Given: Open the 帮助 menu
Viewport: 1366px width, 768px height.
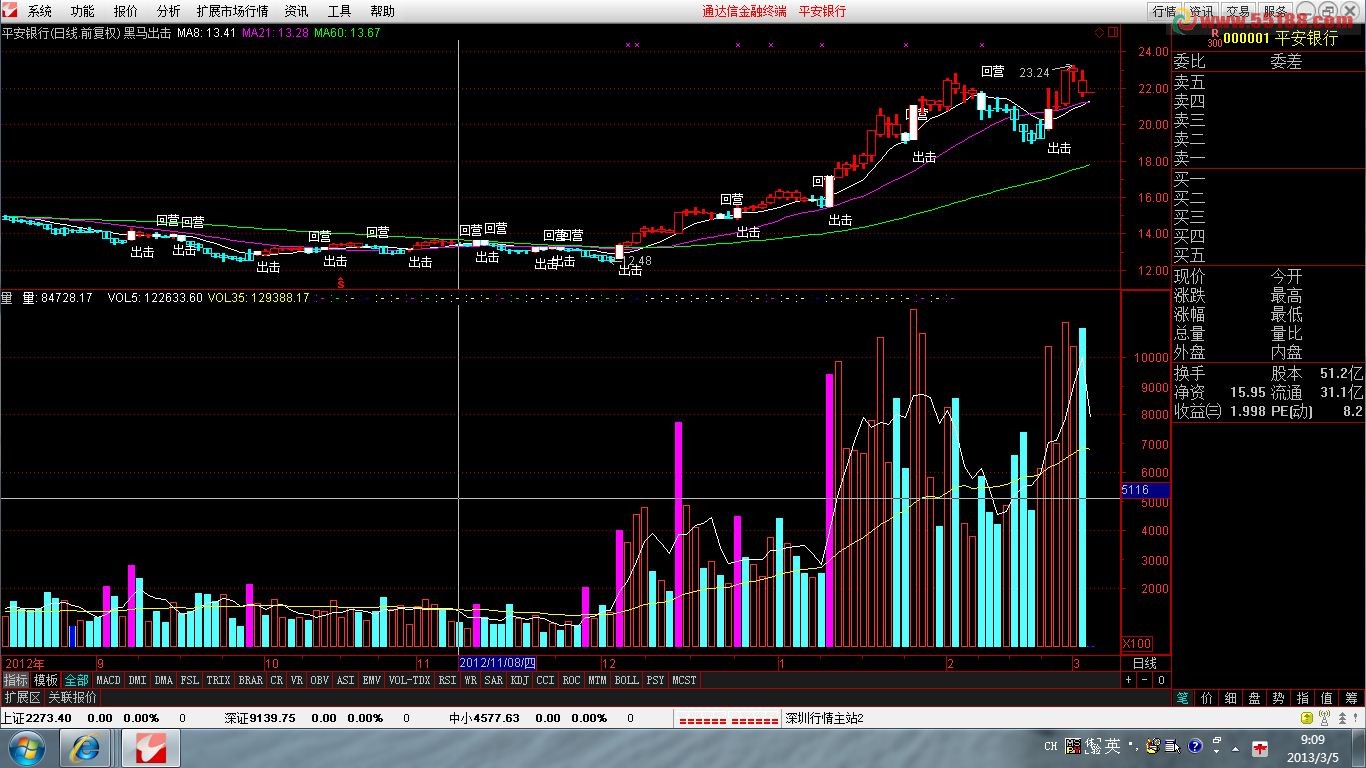Looking at the screenshot, I should pos(383,11).
